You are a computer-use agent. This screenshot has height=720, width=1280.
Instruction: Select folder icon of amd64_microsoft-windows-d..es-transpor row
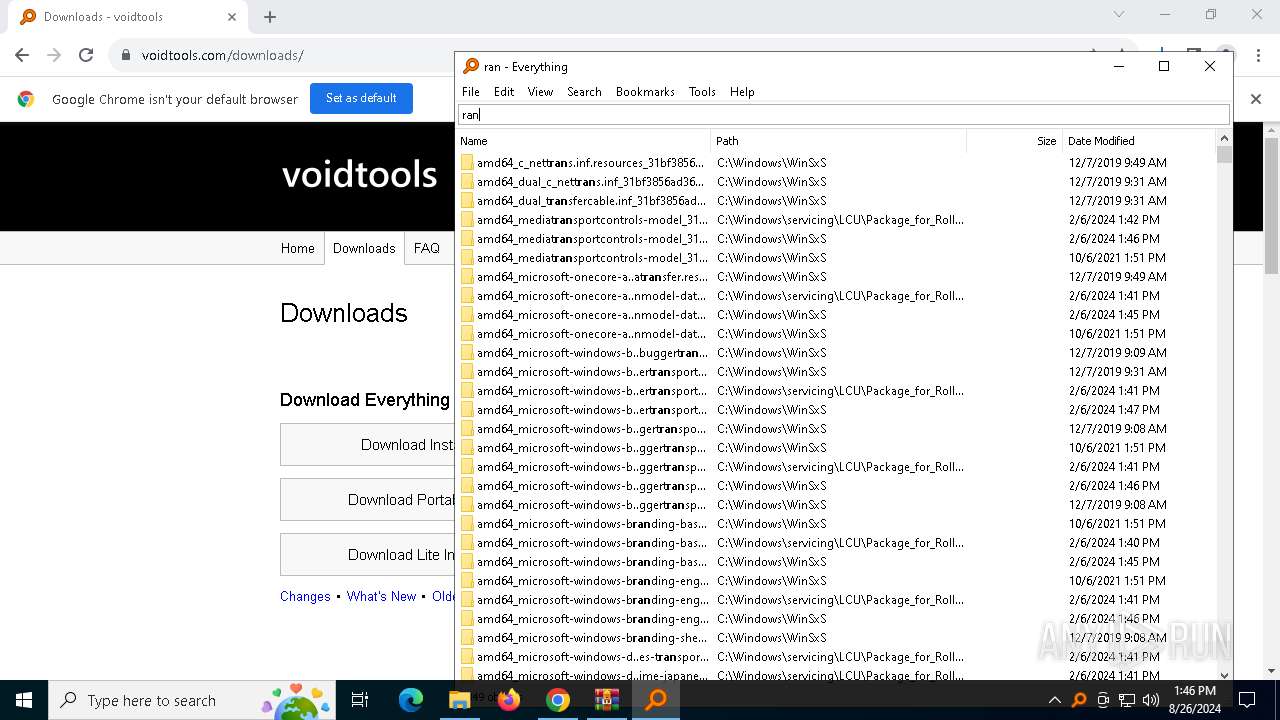(x=467, y=656)
